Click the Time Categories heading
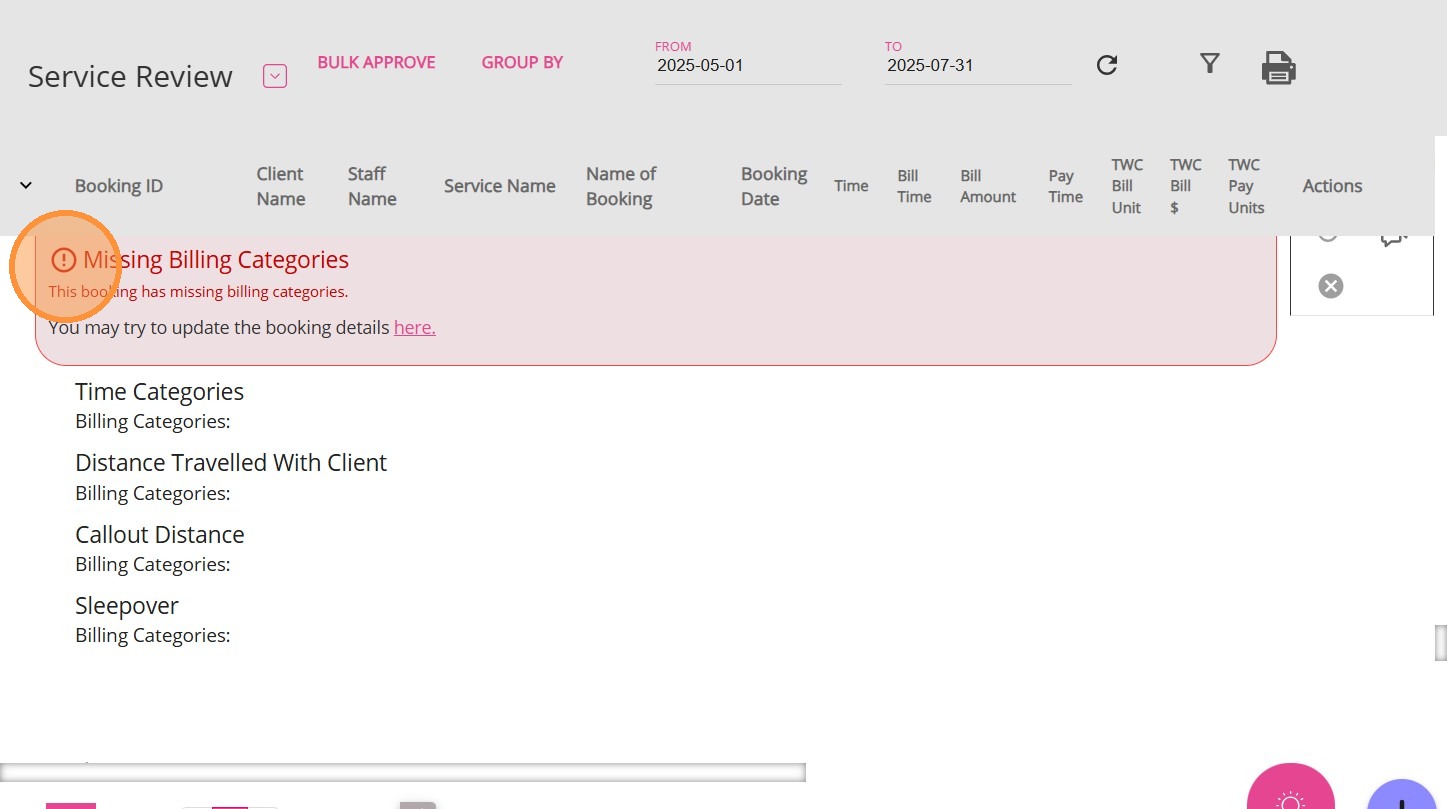1447x809 pixels. click(160, 391)
